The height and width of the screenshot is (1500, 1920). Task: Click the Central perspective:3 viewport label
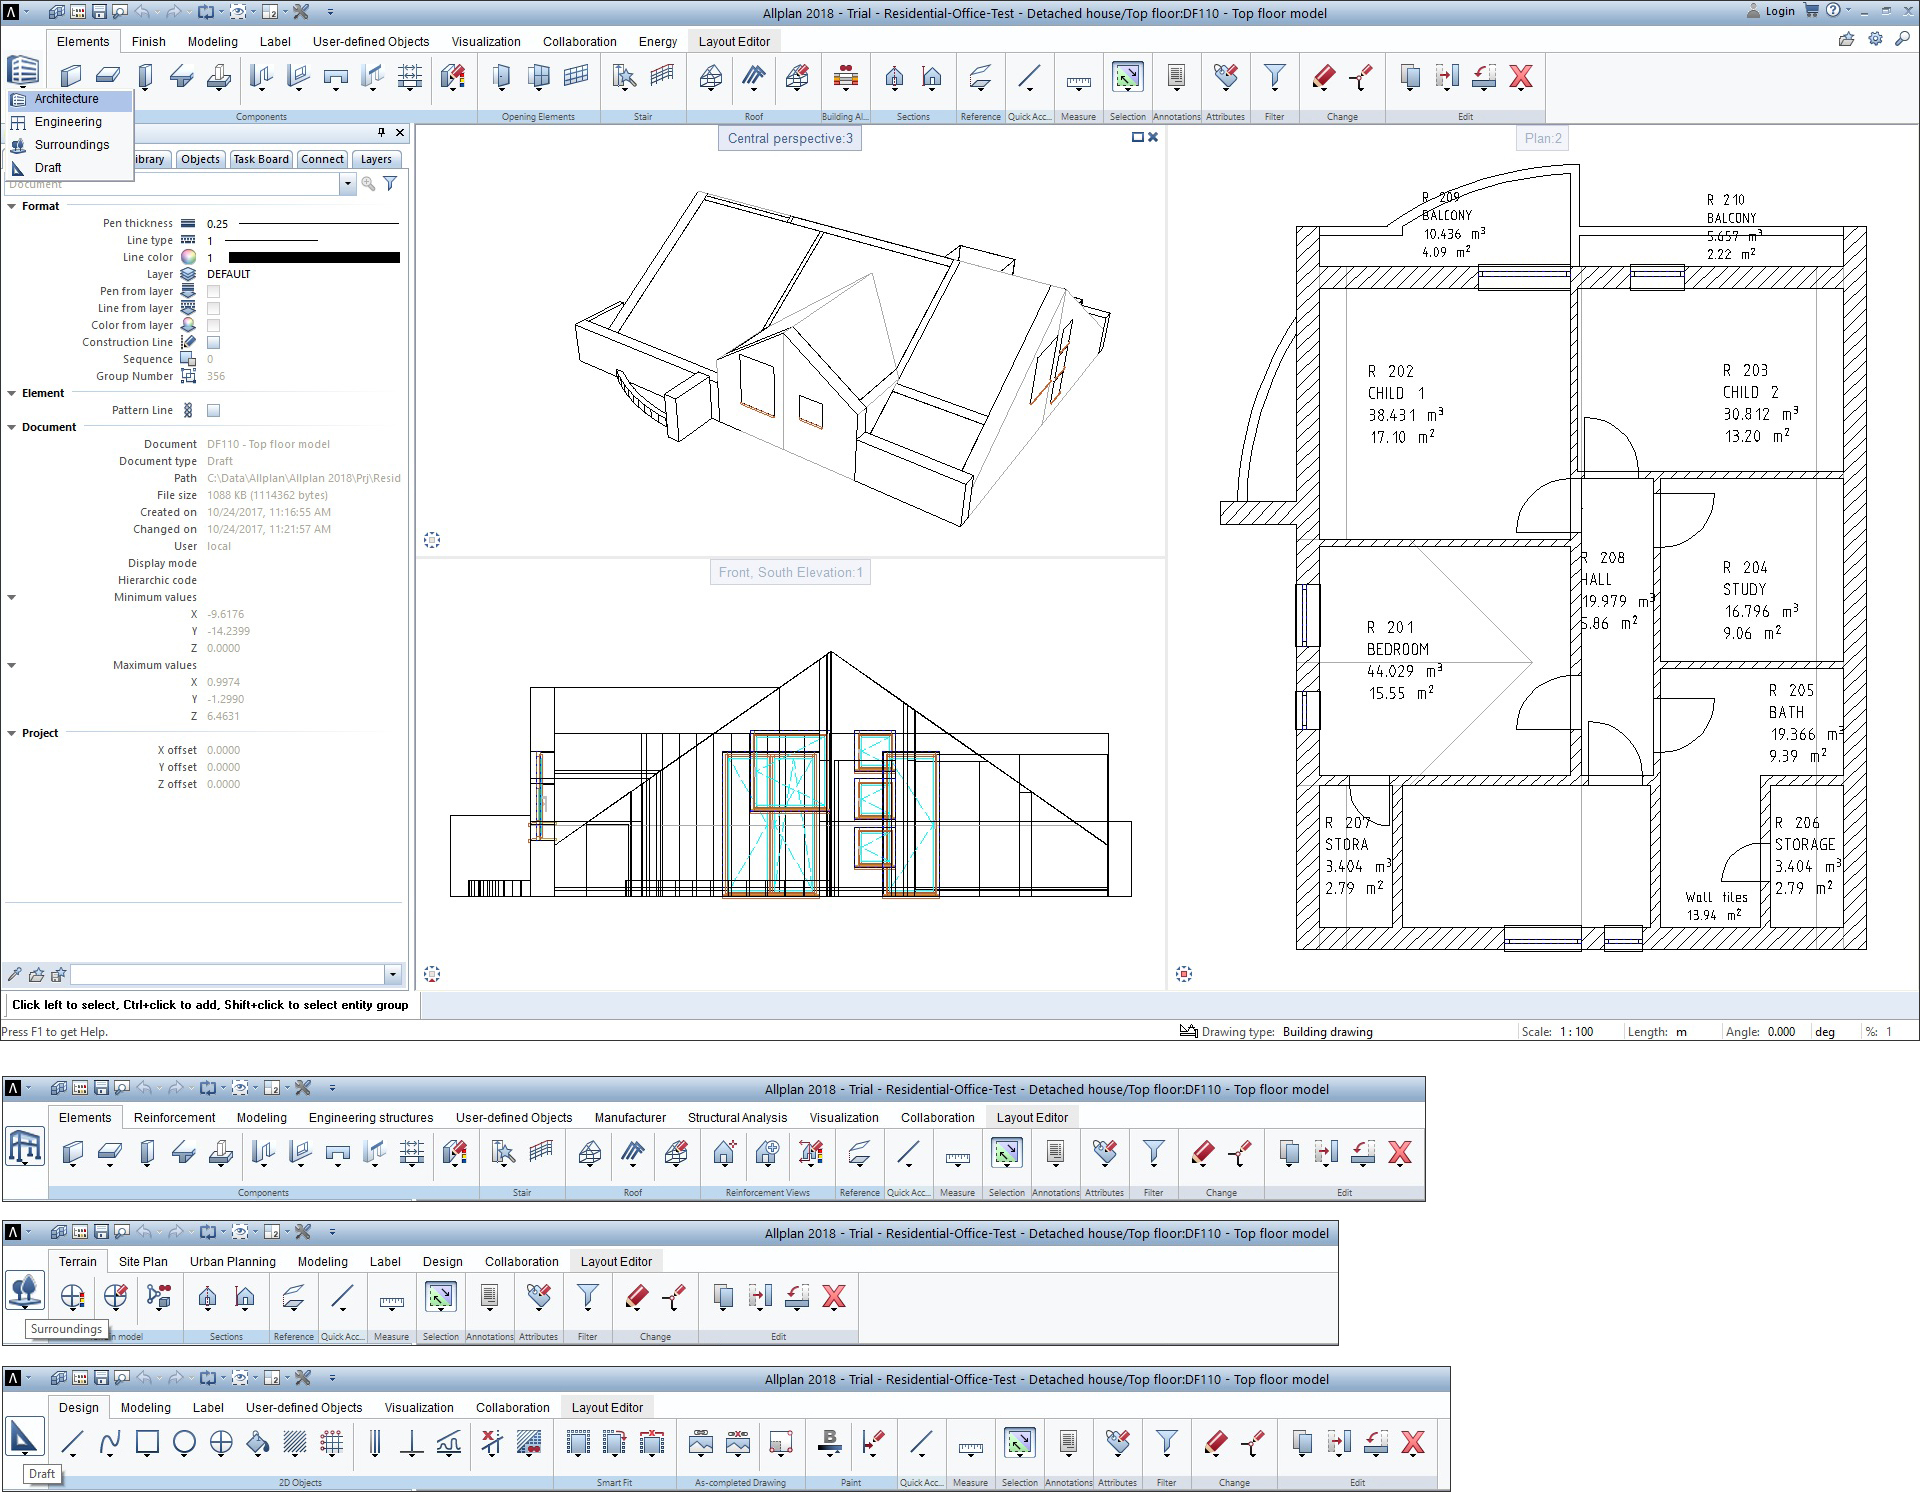pyautogui.click(x=790, y=138)
